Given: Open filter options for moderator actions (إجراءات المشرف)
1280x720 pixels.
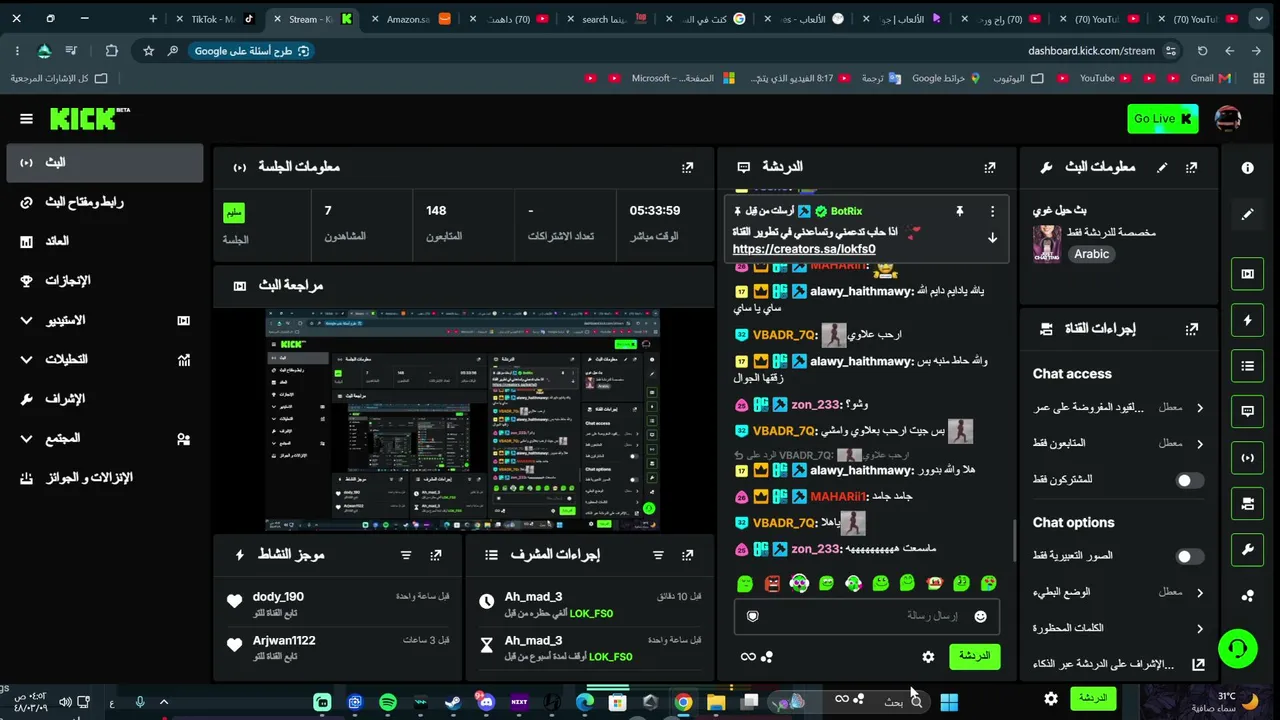Looking at the screenshot, I should 657,555.
